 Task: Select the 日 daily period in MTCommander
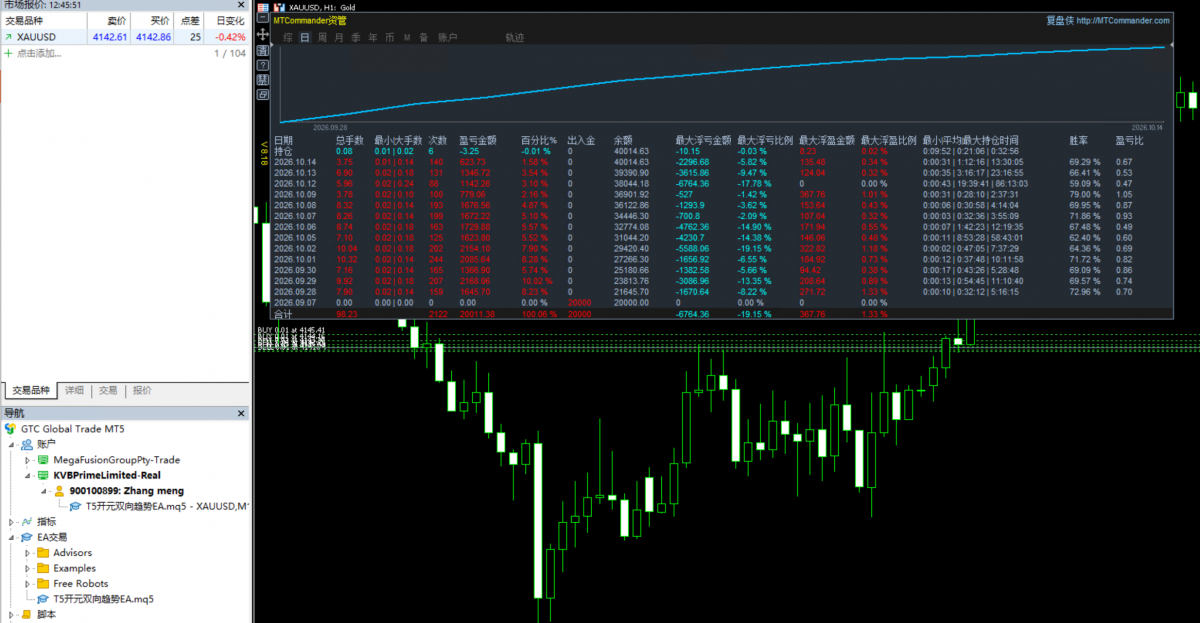[305, 38]
